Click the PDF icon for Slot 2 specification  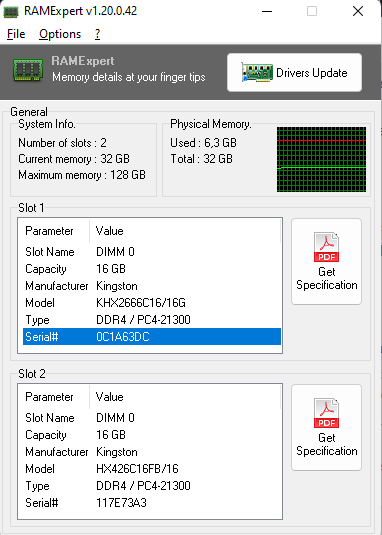click(x=326, y=413)
